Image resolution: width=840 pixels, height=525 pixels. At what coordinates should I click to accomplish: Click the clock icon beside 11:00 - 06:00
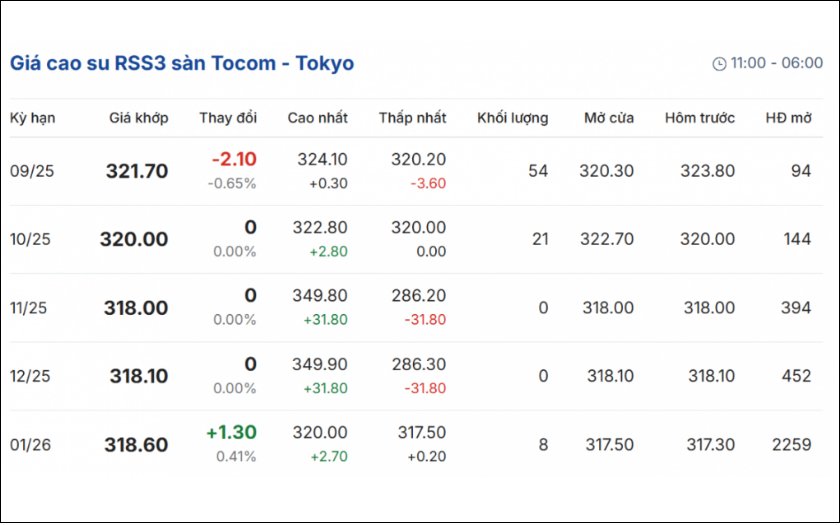[x=719, y=64]
